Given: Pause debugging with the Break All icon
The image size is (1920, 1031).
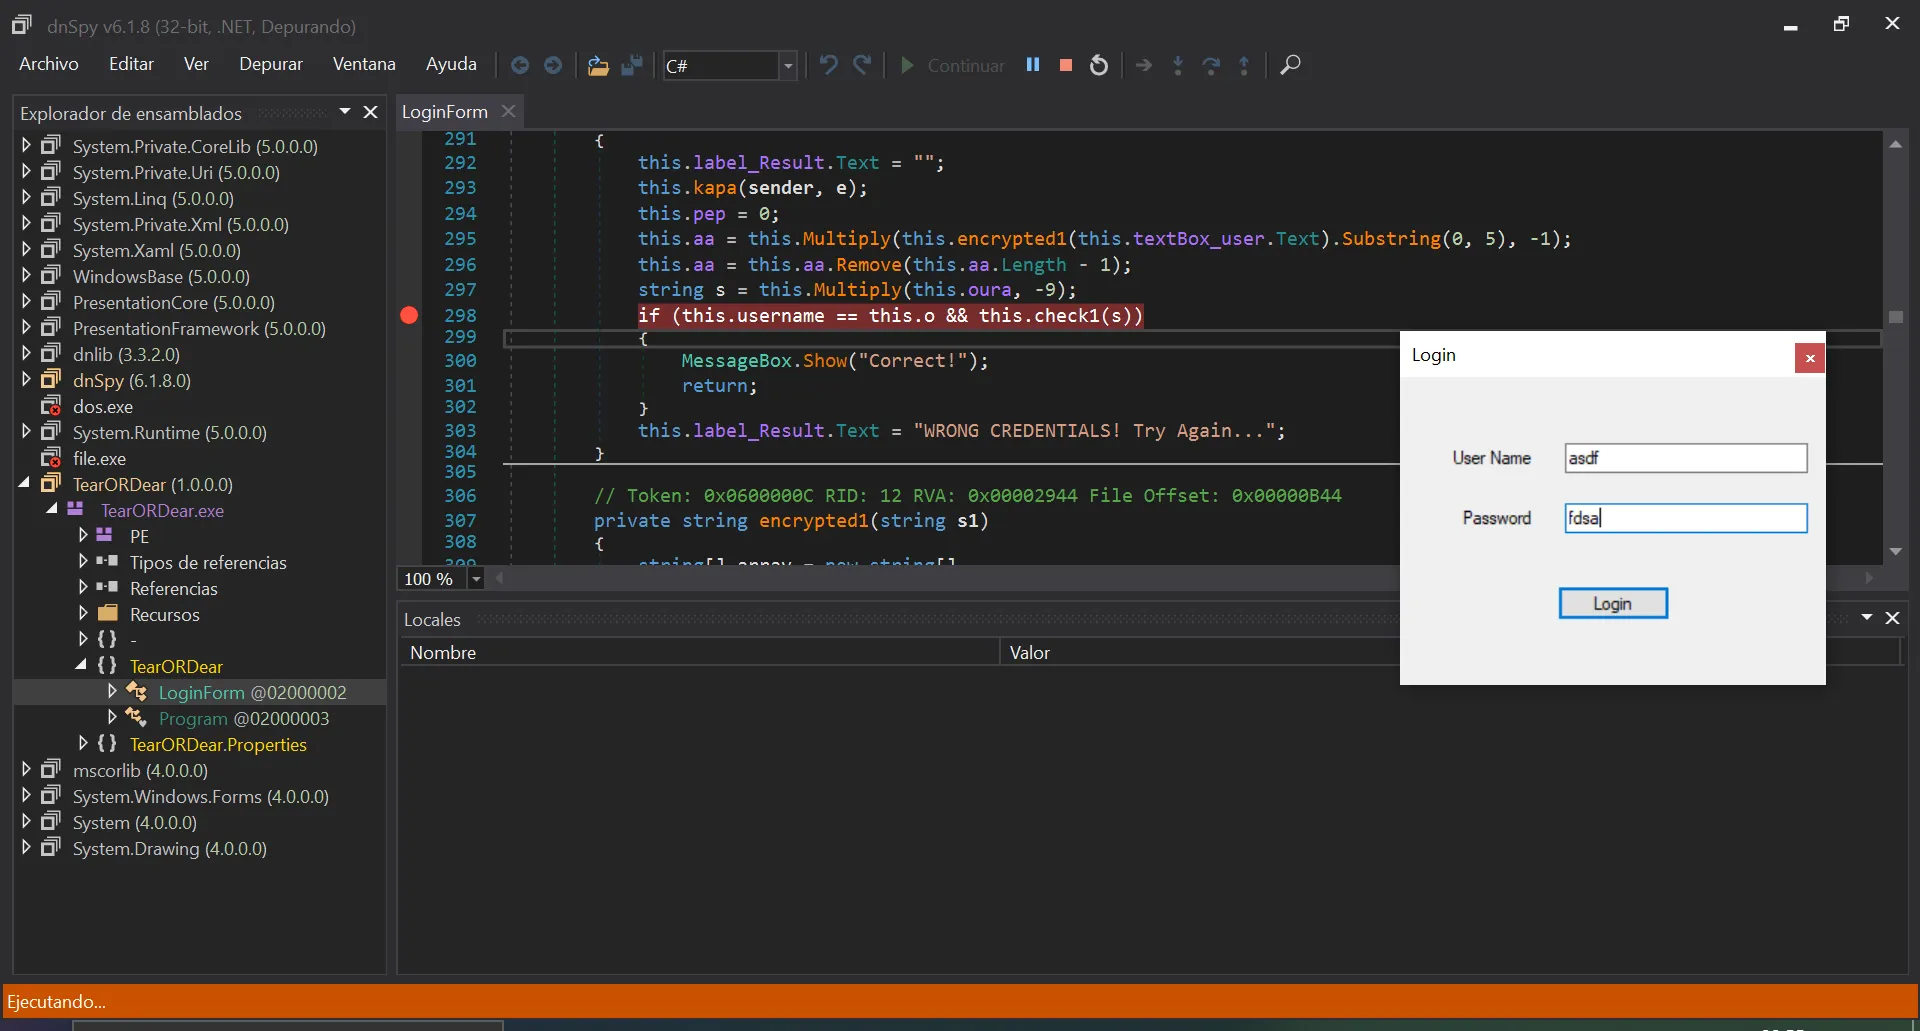Looking at the screenshot, I should pyautogui.click(x=1033, y=65).
